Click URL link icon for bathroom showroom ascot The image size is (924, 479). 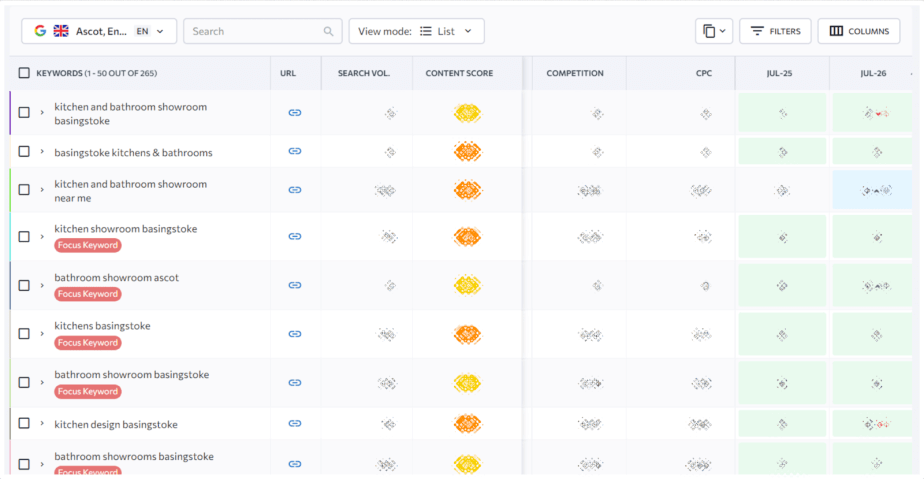tap(295, 285)
